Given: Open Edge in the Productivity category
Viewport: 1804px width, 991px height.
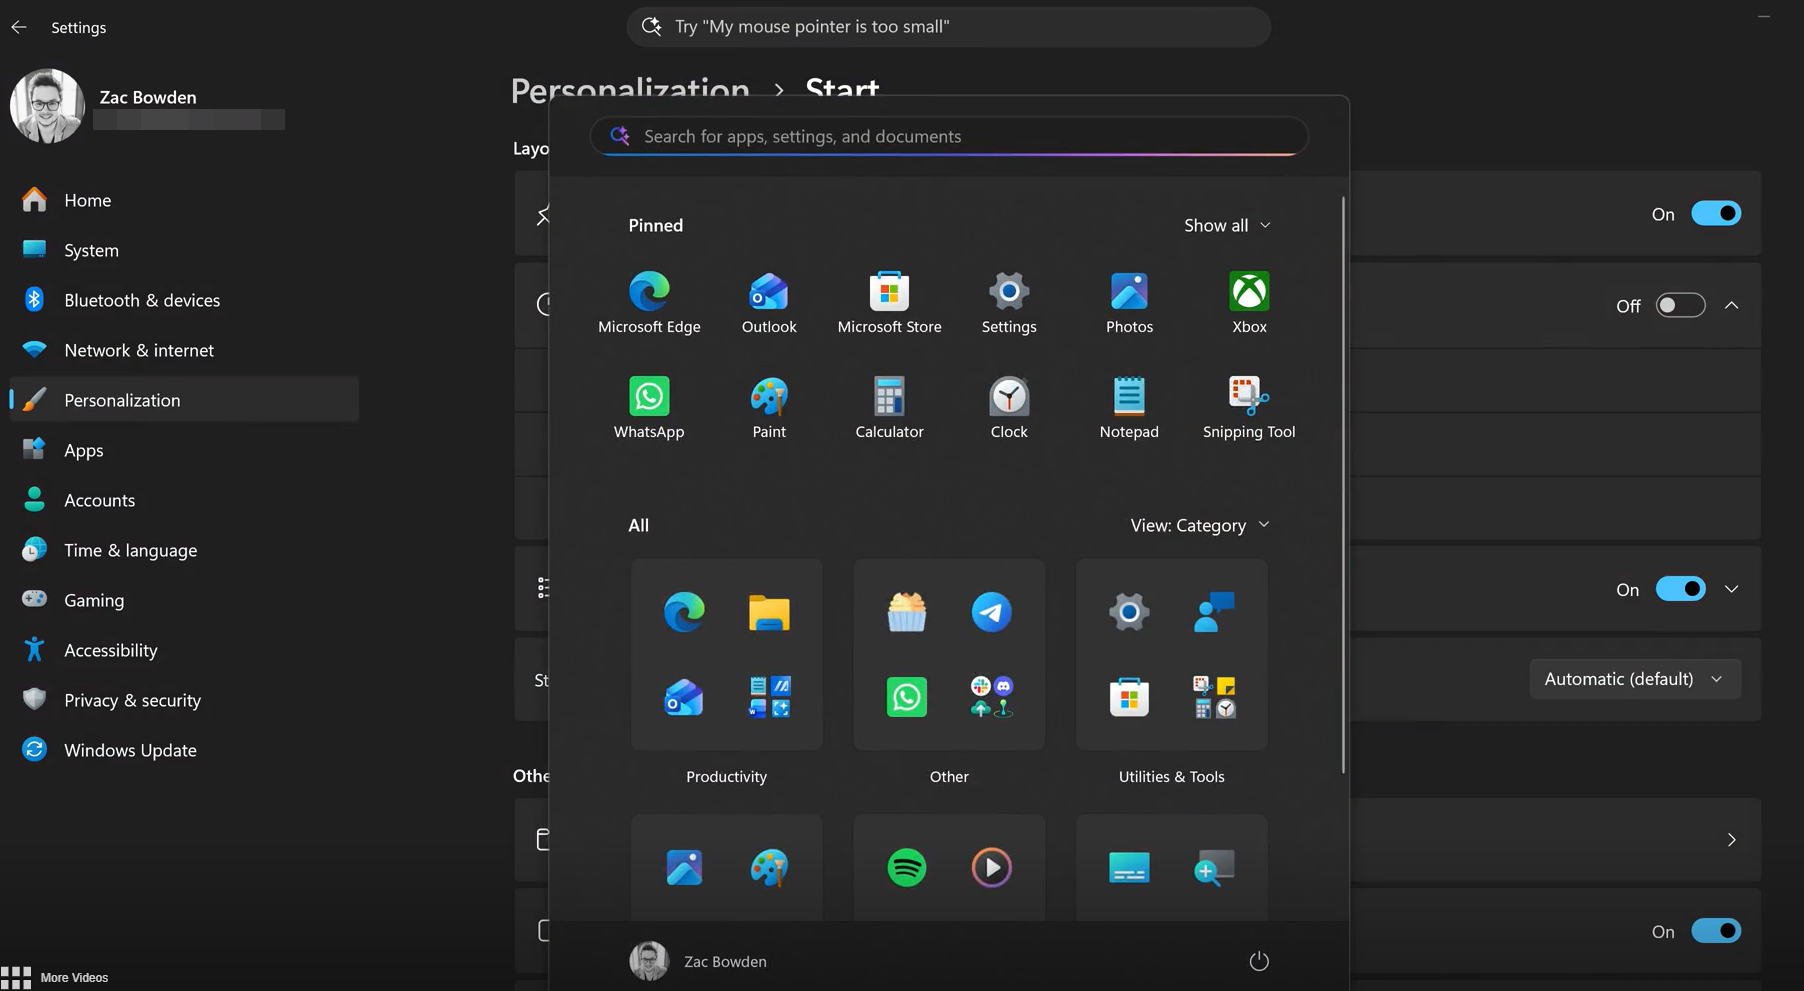Looking at the screenshot, I should point(684,612).
